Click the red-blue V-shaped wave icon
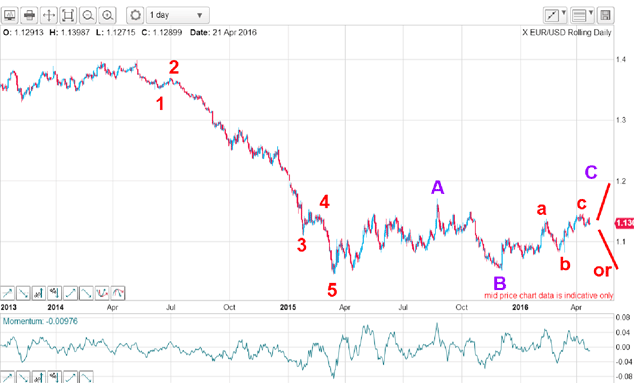The width and height of the screenshot is (634, 383). coord(102,293)
